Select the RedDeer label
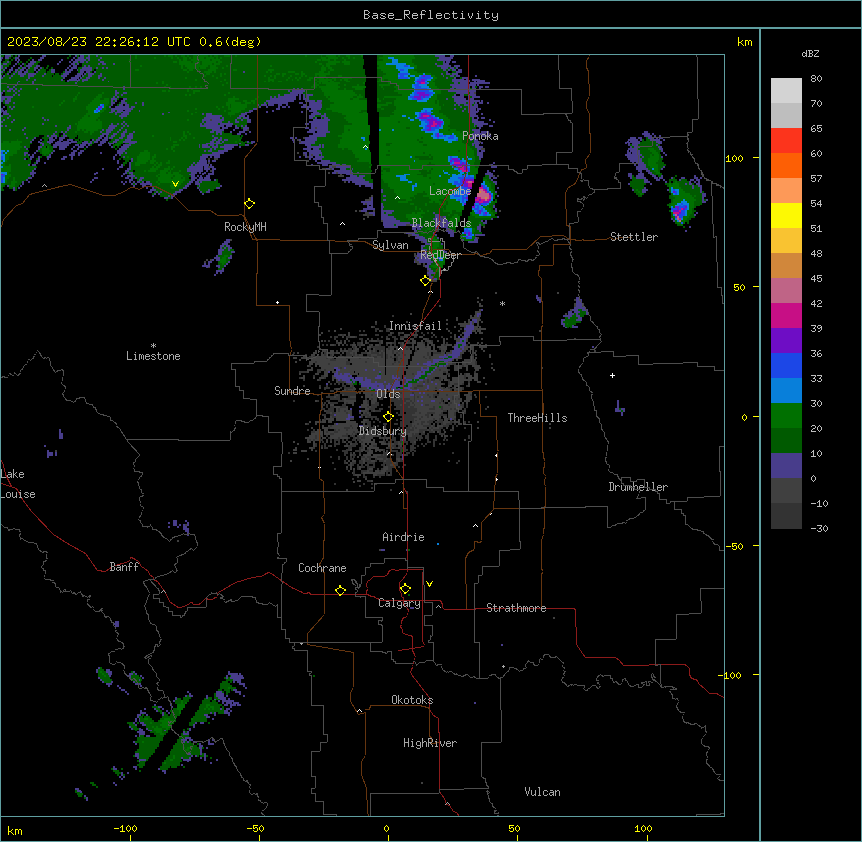This screenshot has height=842, width=862. coord(440,255)
